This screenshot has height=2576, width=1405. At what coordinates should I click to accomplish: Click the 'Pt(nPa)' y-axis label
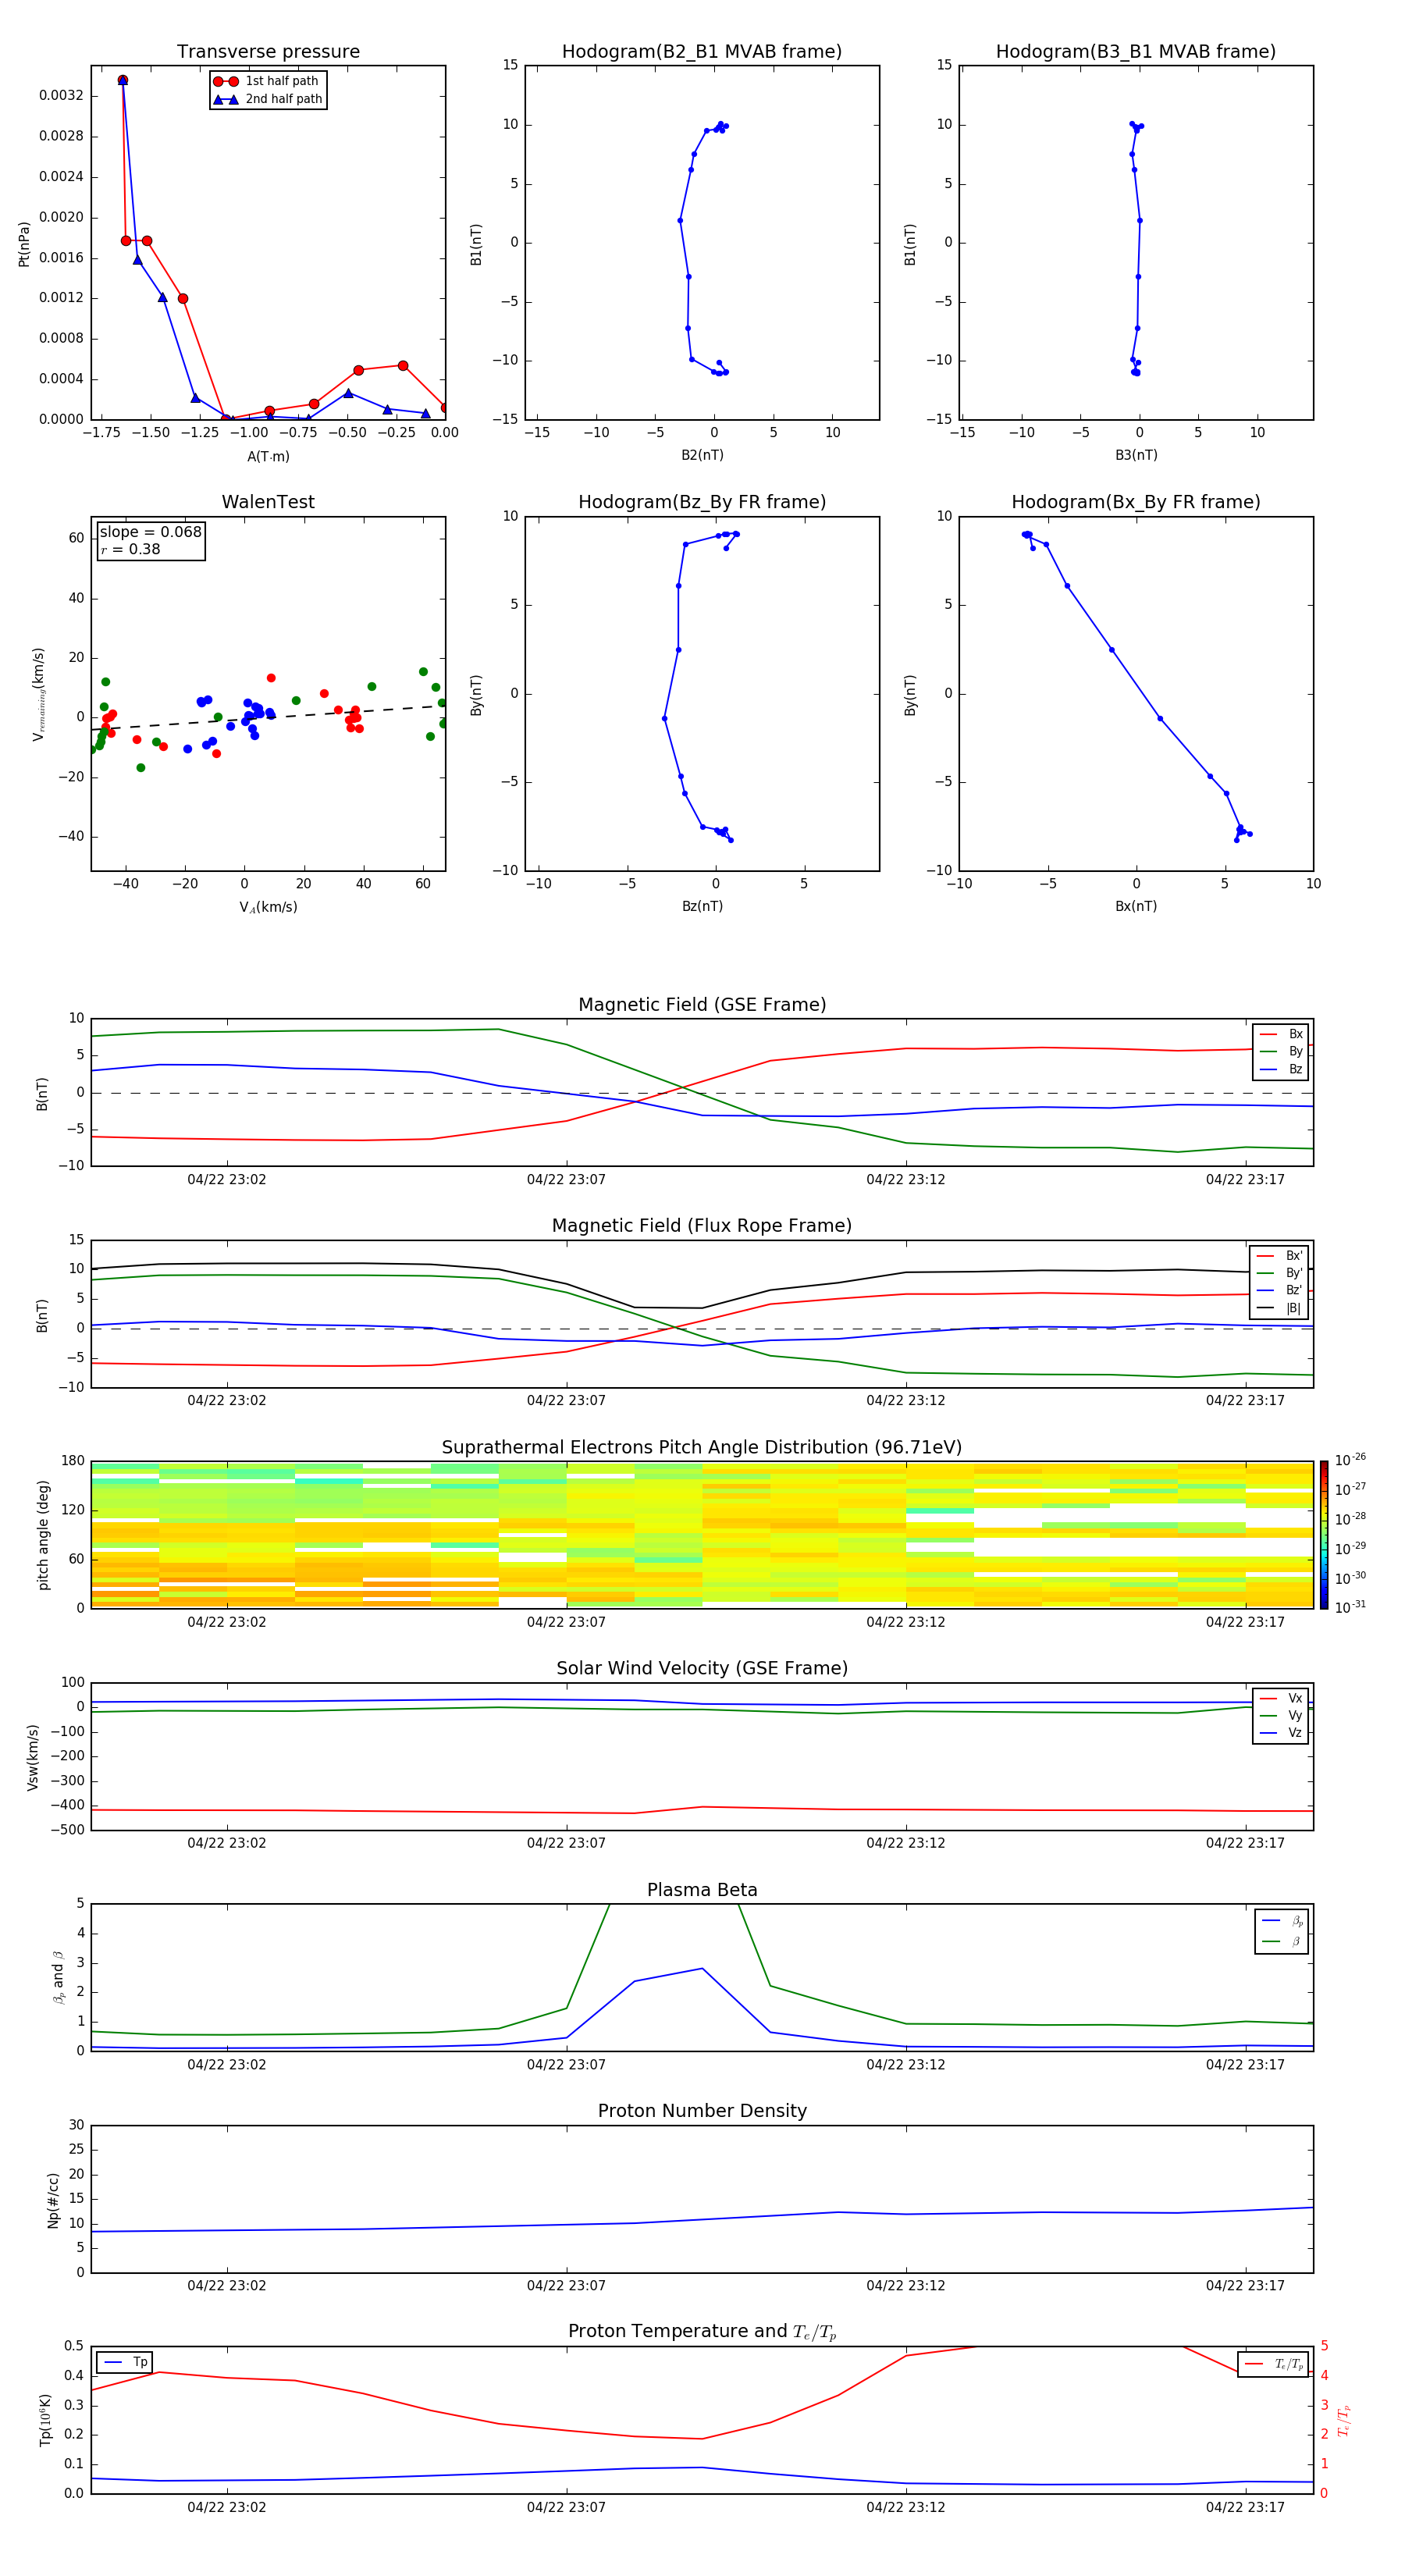(24, 244)
